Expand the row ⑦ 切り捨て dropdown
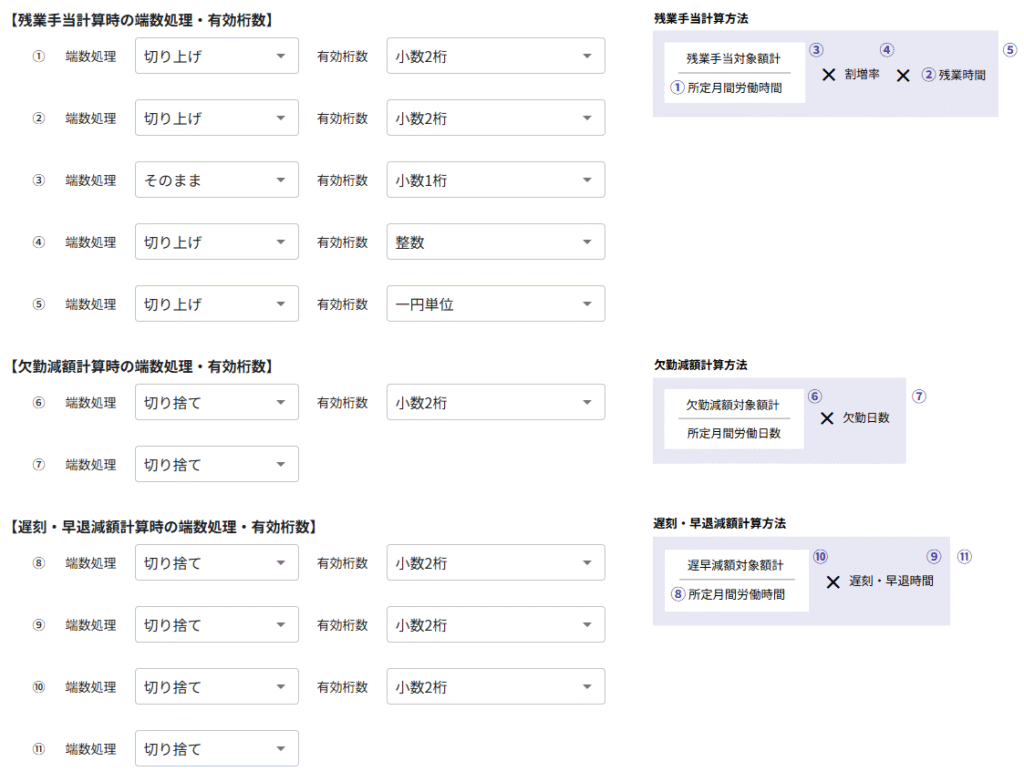The image size is (1024, 772). click(x=216, y=464)
